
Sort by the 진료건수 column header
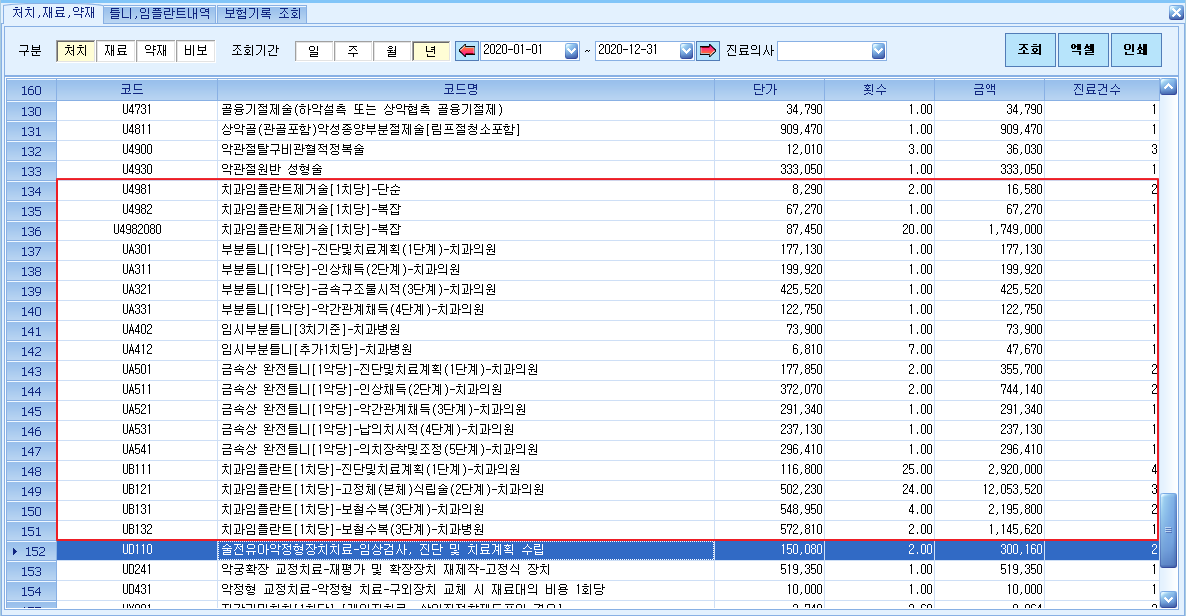pos(1101,89)
